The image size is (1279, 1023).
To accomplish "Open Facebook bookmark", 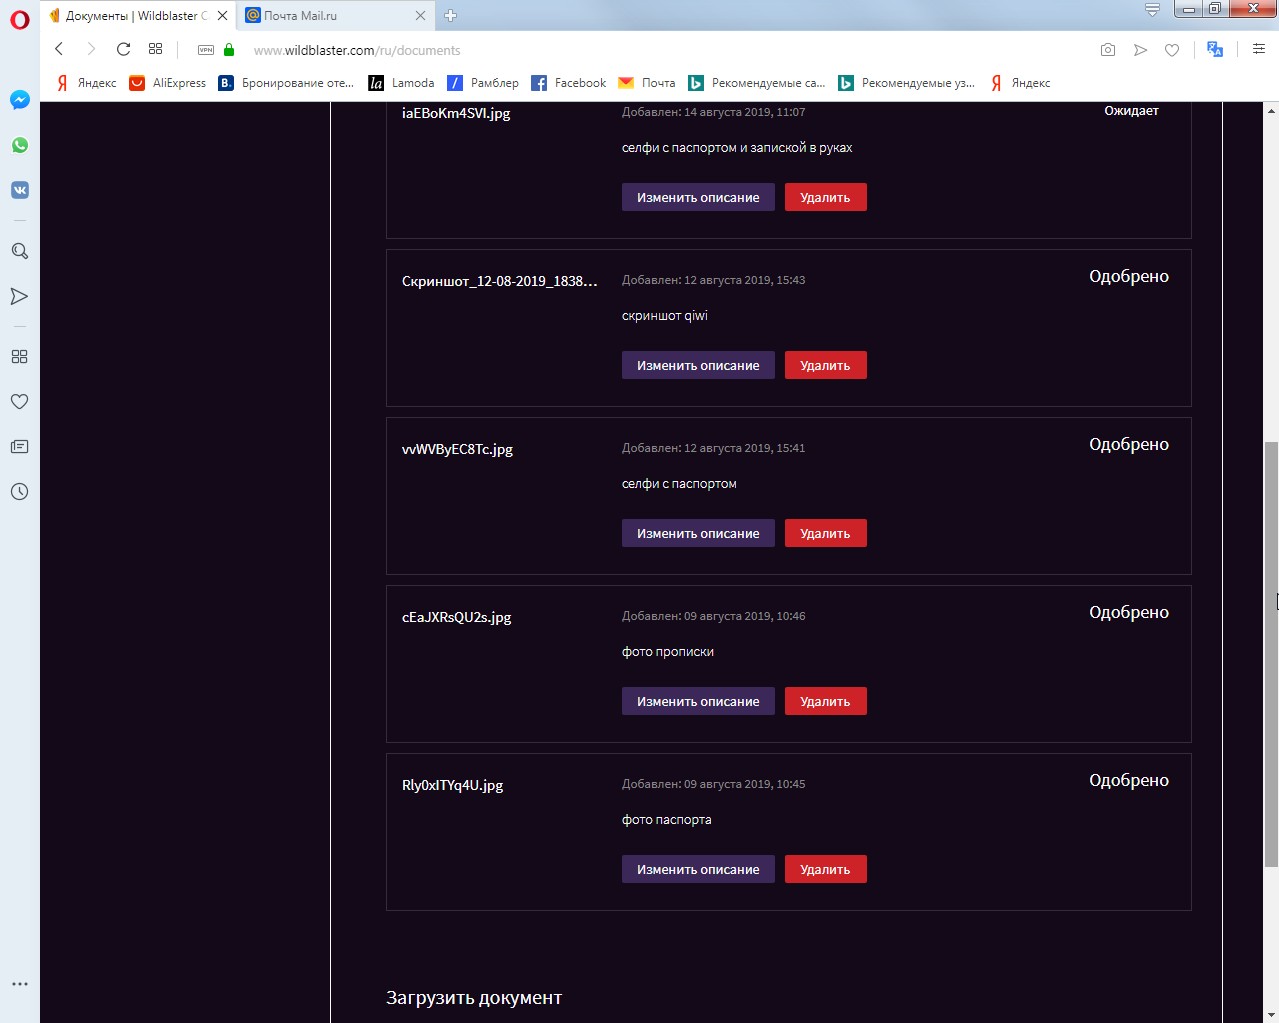I will 569,83.
